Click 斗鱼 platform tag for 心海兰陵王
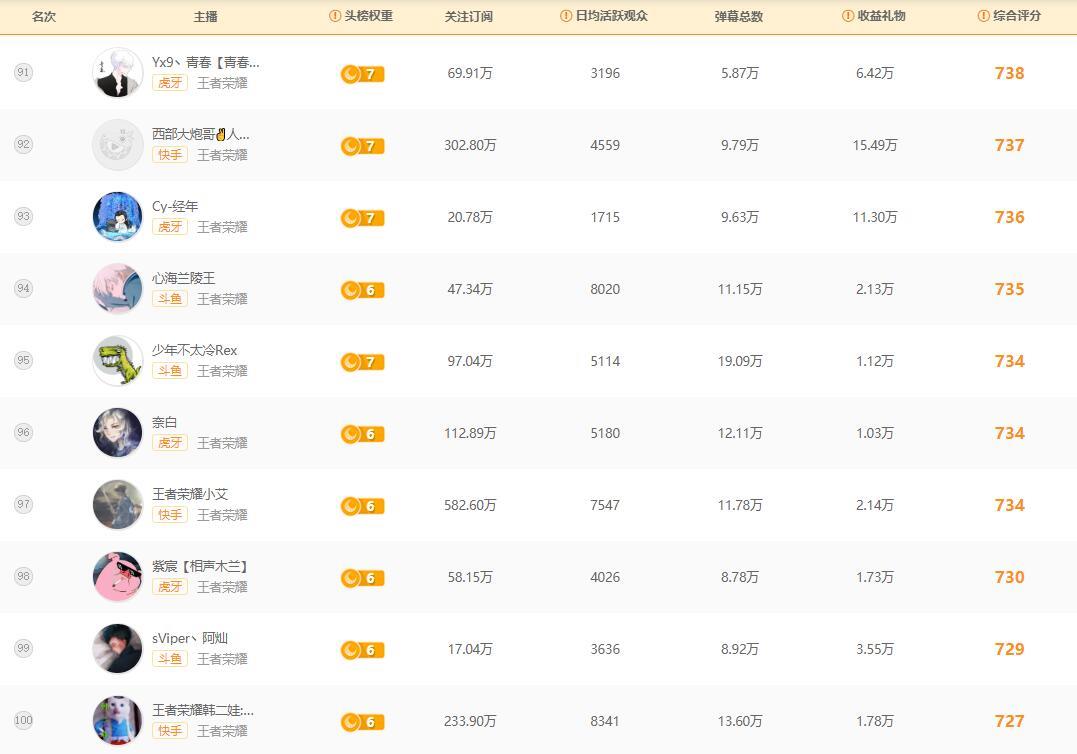Viewport: 1077px width, 754px height. tap(169, 299)
